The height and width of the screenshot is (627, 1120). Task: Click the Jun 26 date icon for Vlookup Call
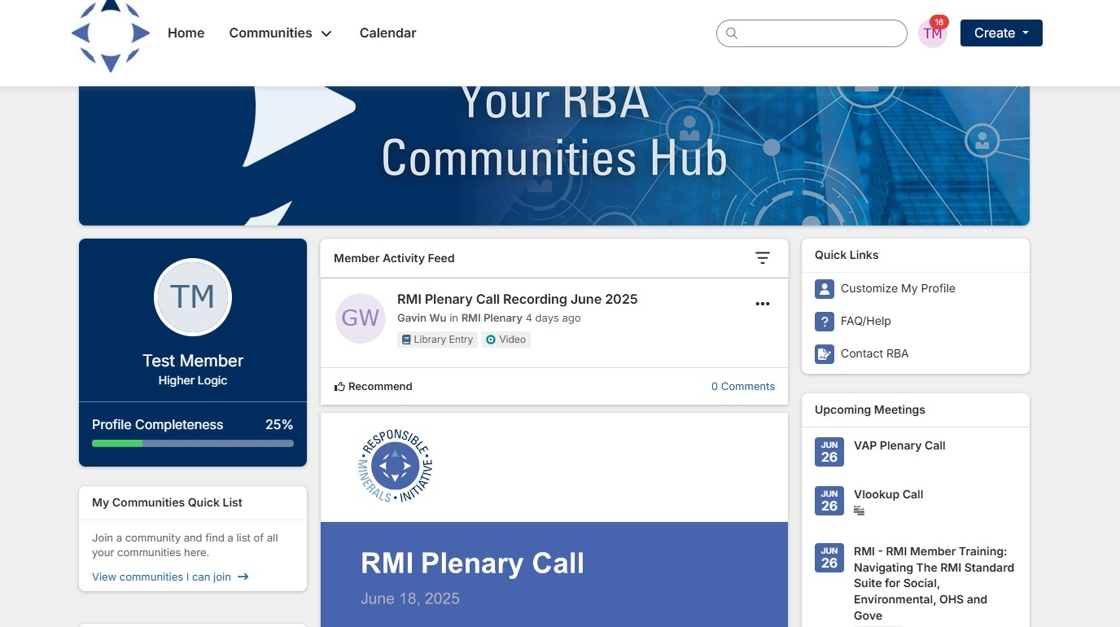829,501
